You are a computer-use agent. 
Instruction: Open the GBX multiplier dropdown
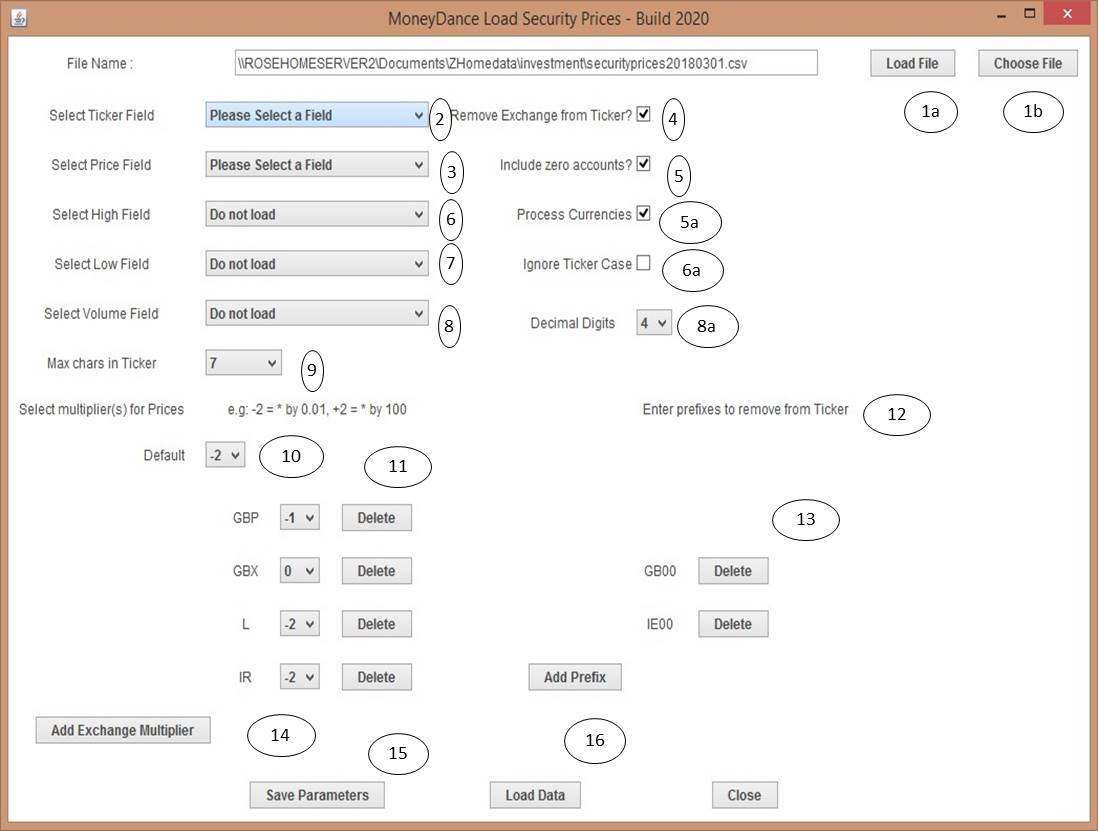(x=300, y=571)
